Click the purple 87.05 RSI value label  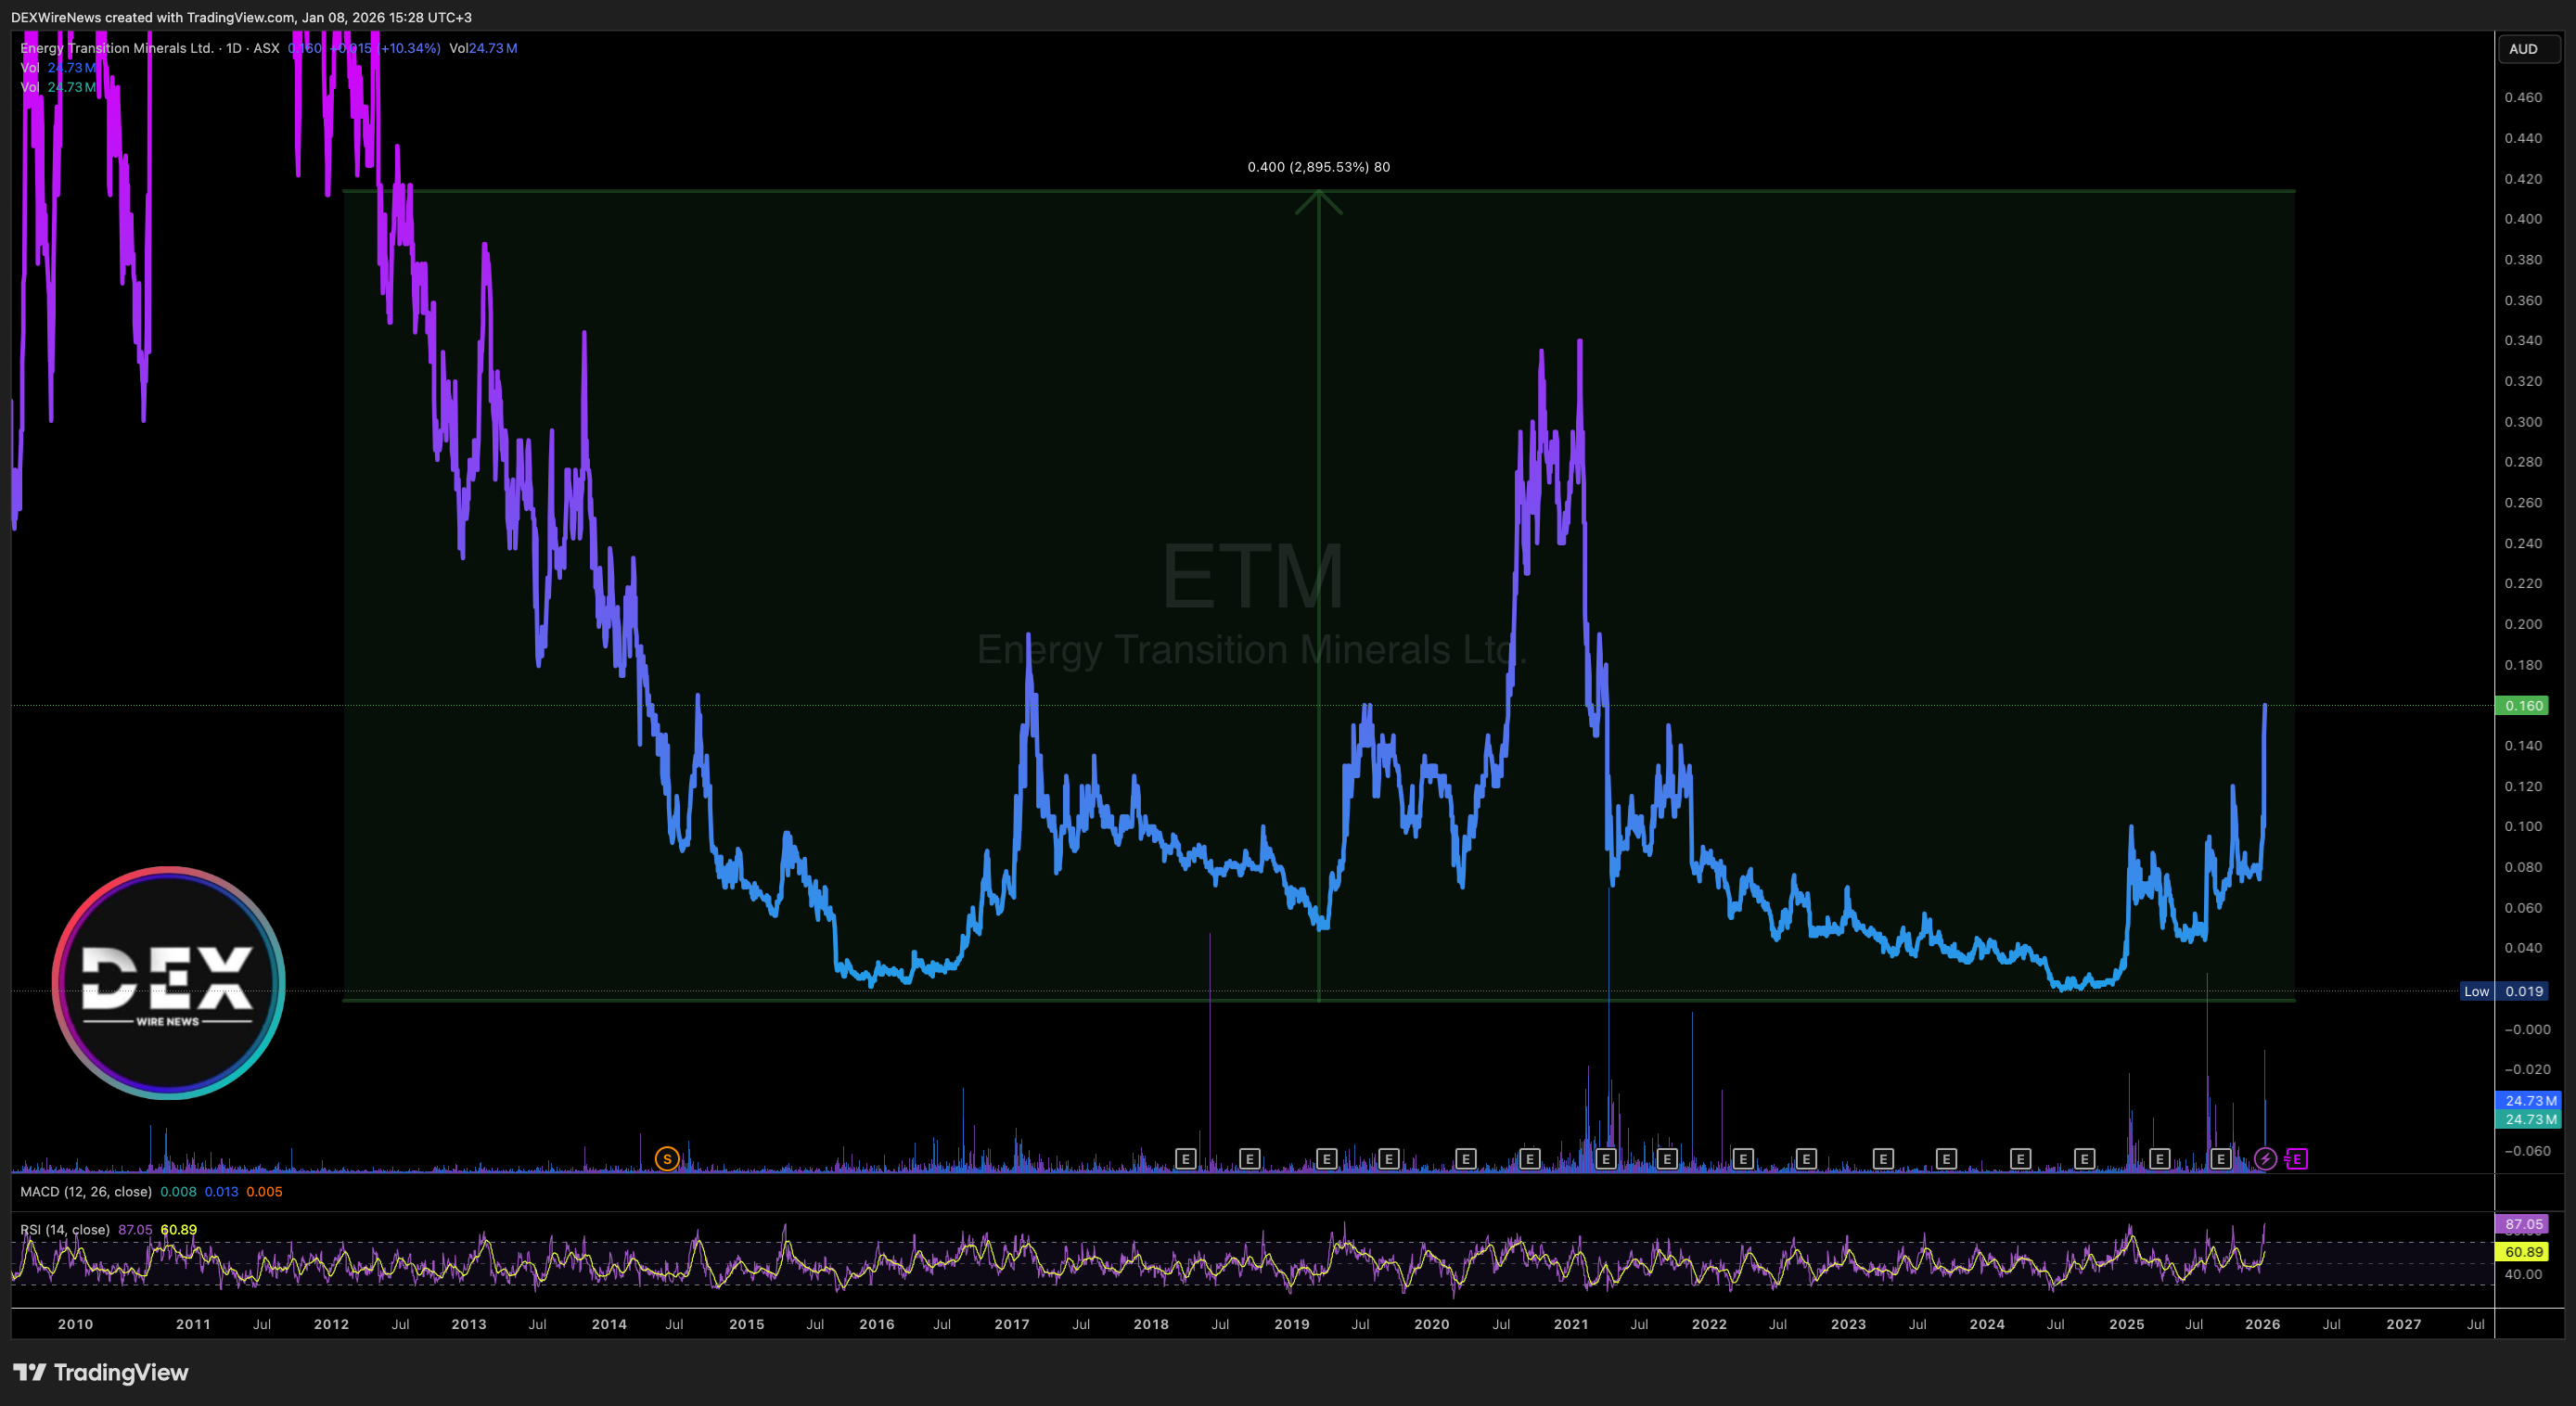2523,1224
